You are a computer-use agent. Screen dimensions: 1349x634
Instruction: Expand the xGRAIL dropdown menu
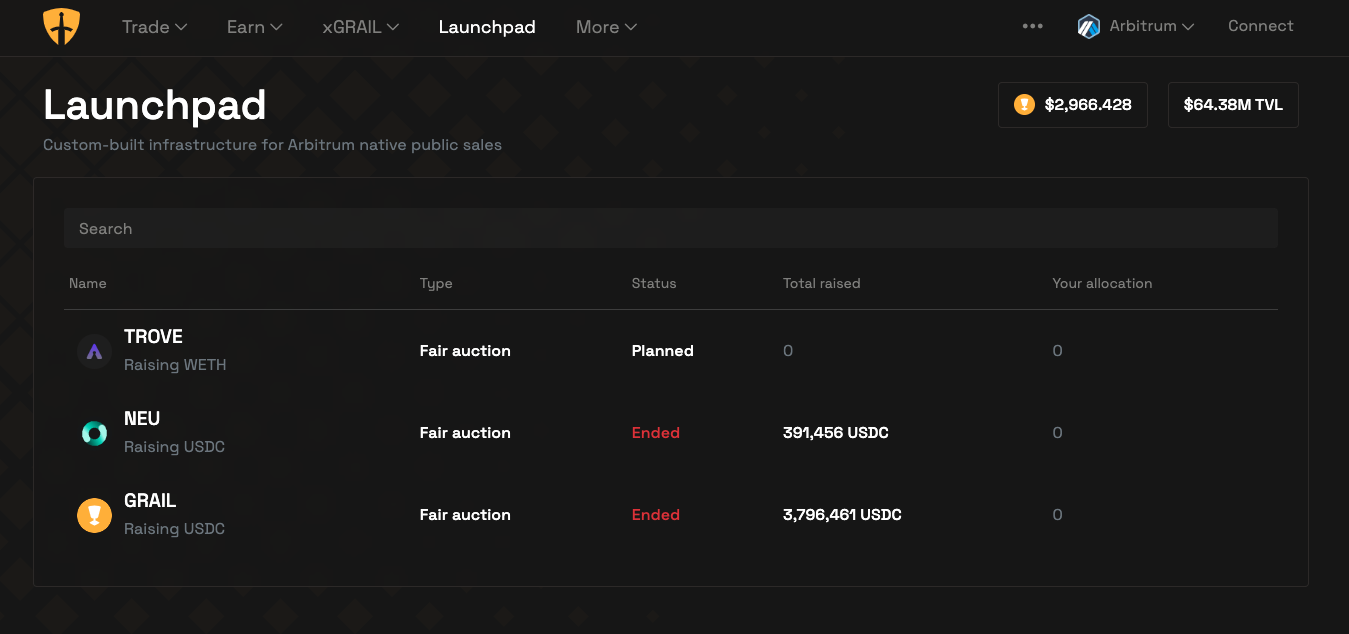(x=361, y=27)
